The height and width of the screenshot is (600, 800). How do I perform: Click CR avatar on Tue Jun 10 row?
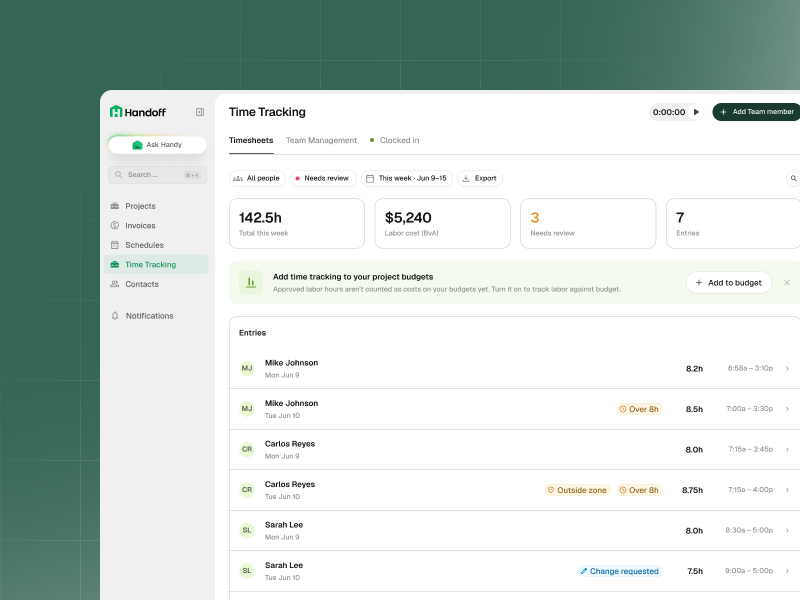pos(247,490)
